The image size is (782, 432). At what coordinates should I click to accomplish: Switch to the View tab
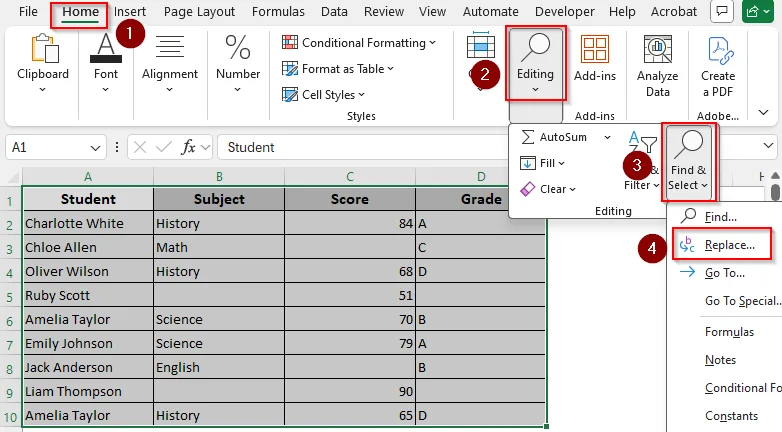click(432, 11)
